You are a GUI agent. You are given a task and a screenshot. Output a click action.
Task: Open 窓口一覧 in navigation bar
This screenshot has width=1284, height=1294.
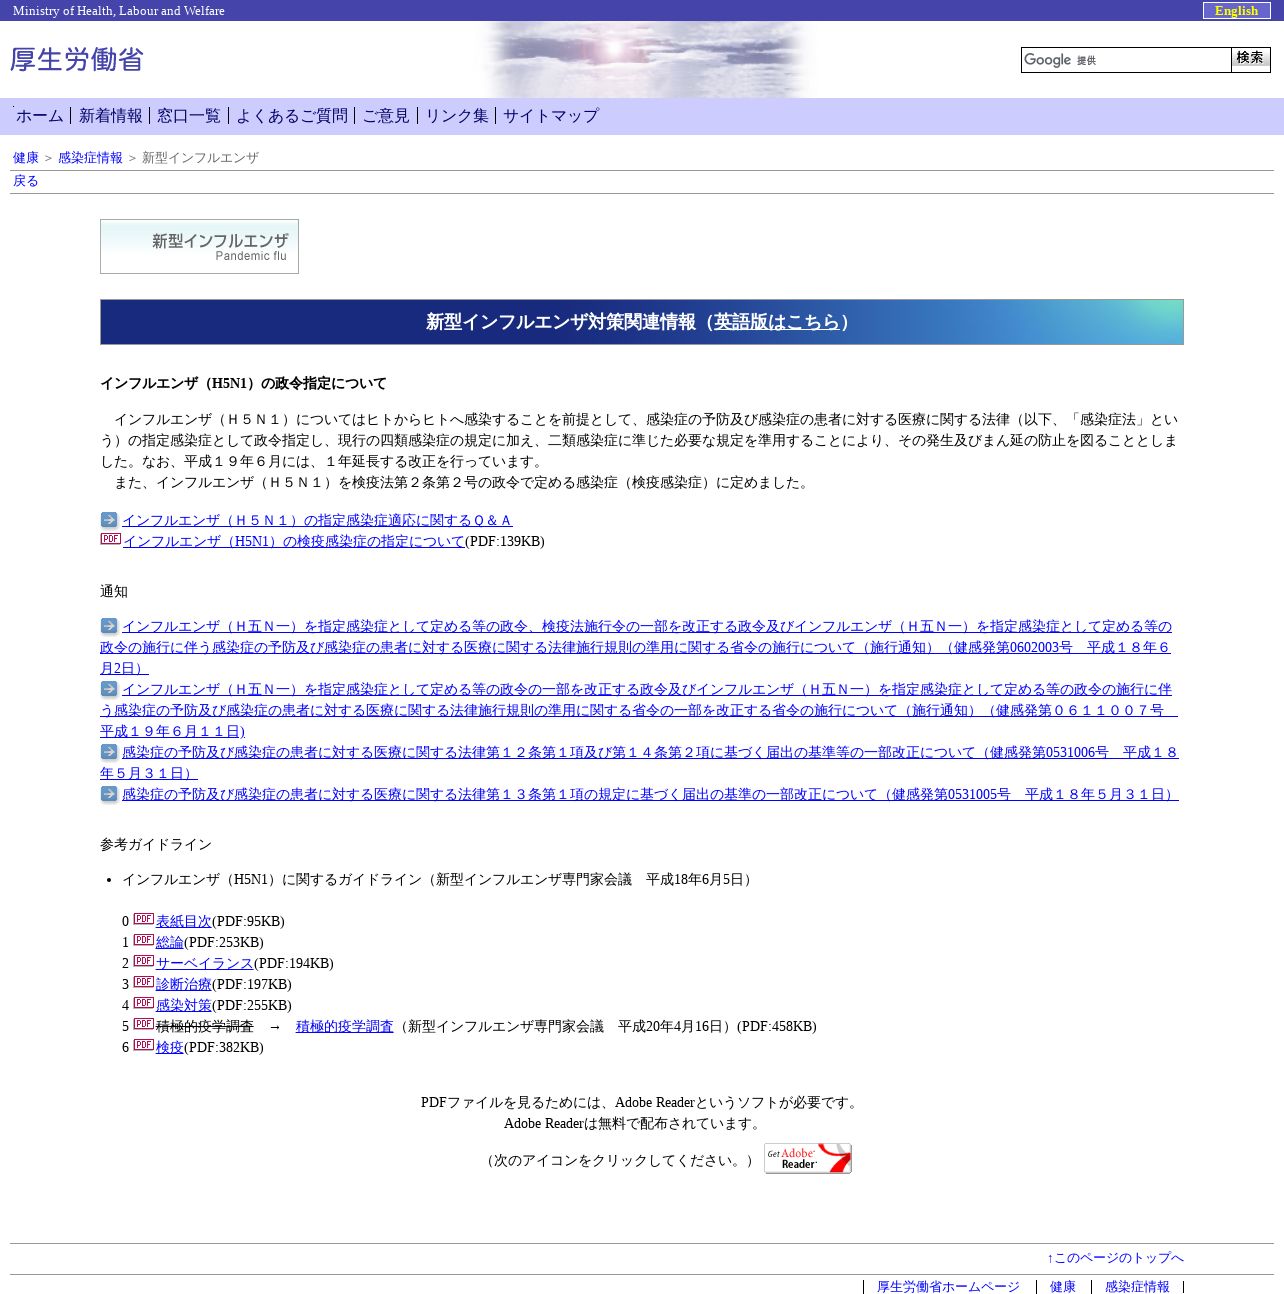coord(189,116)
